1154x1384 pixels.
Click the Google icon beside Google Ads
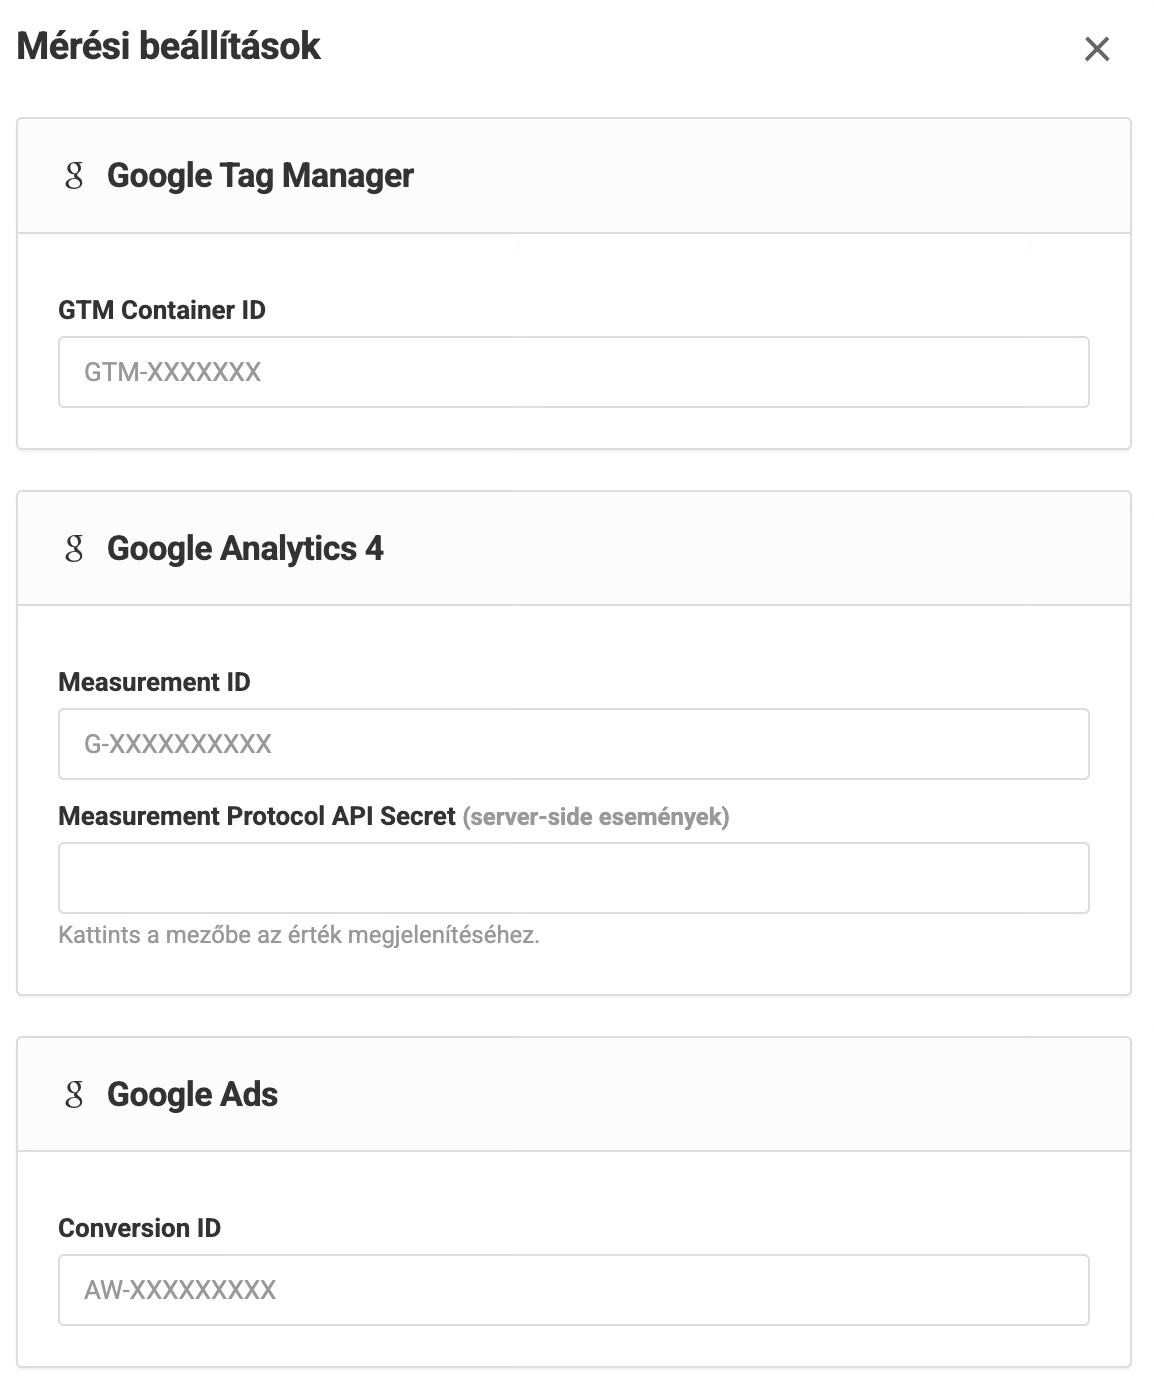[74, 1095]
